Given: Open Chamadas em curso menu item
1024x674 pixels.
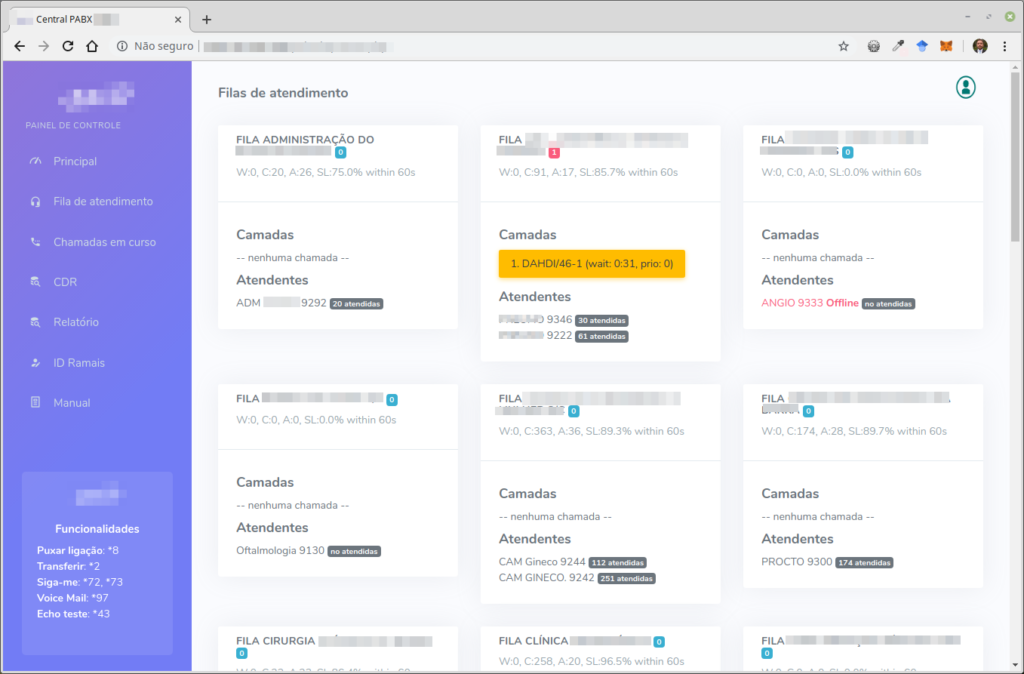Looking at the screenshot, I should (x=104, y=242).
